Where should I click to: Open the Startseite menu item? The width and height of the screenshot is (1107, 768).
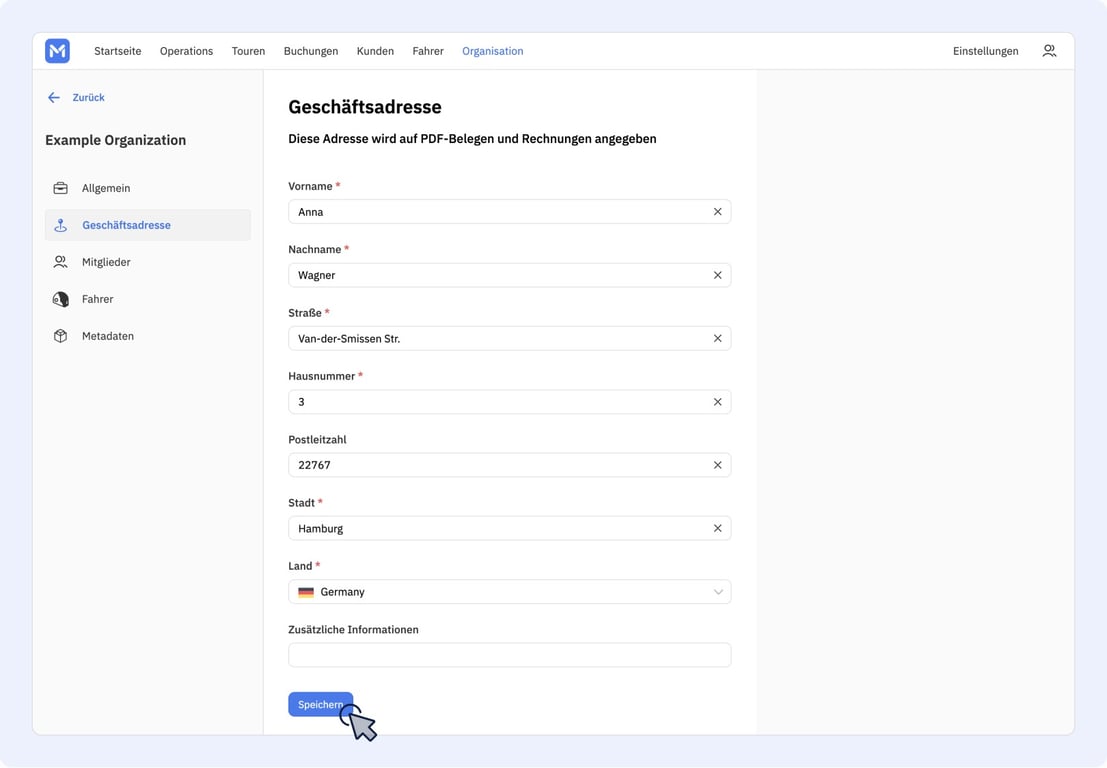click(118, 51)
